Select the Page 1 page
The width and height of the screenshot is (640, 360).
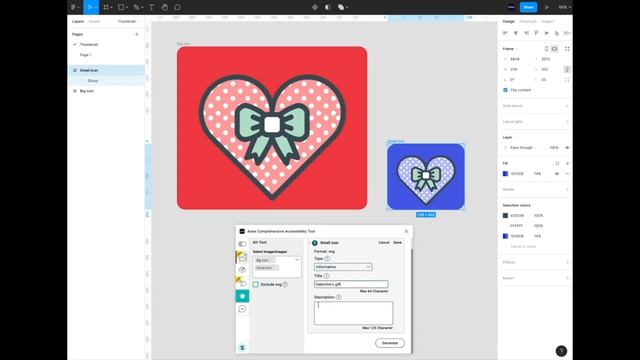(85, 55)
